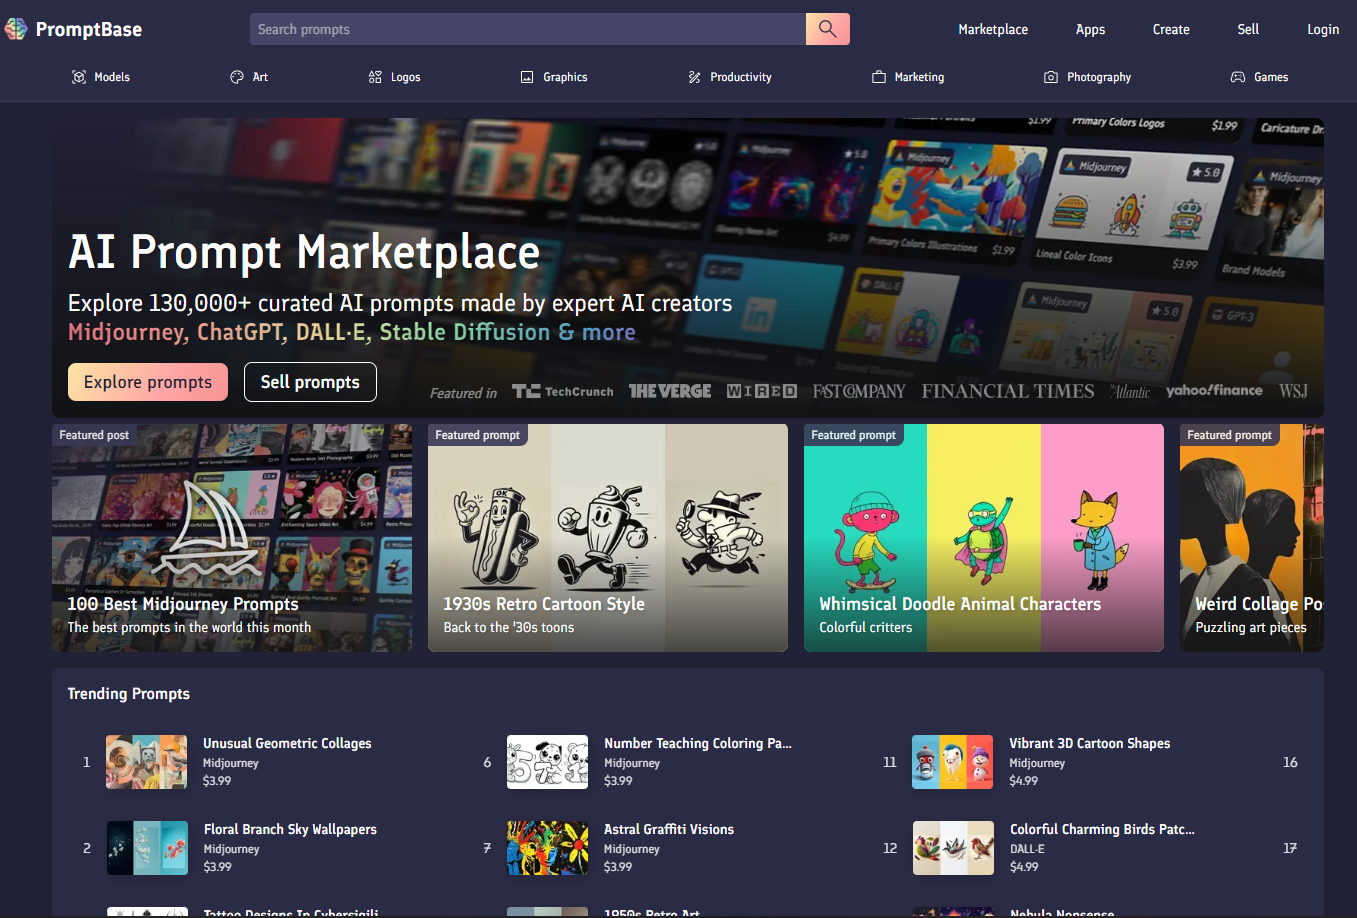Select the Games category label
Viewport: 1357px width, 918px height.
(x=1271, y=77)
